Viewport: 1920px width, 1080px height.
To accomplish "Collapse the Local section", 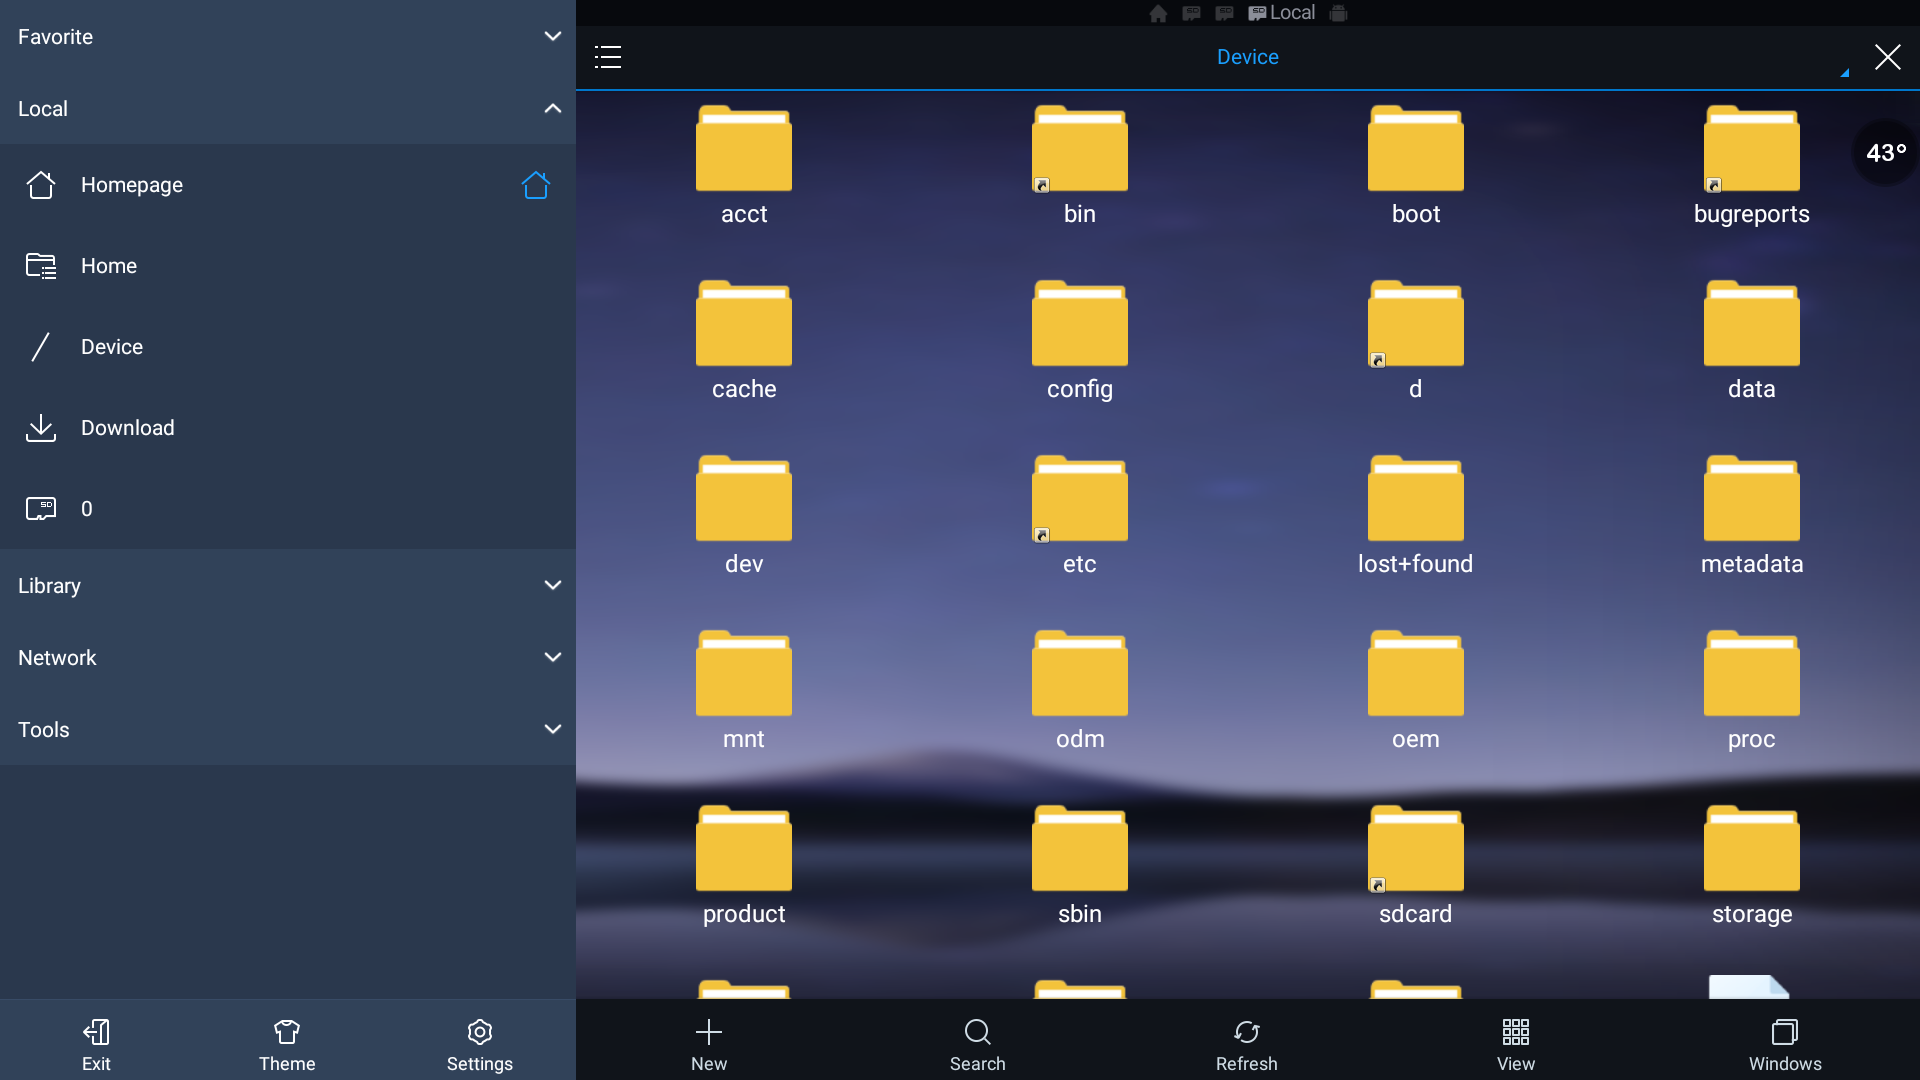I will click(288, 108).
